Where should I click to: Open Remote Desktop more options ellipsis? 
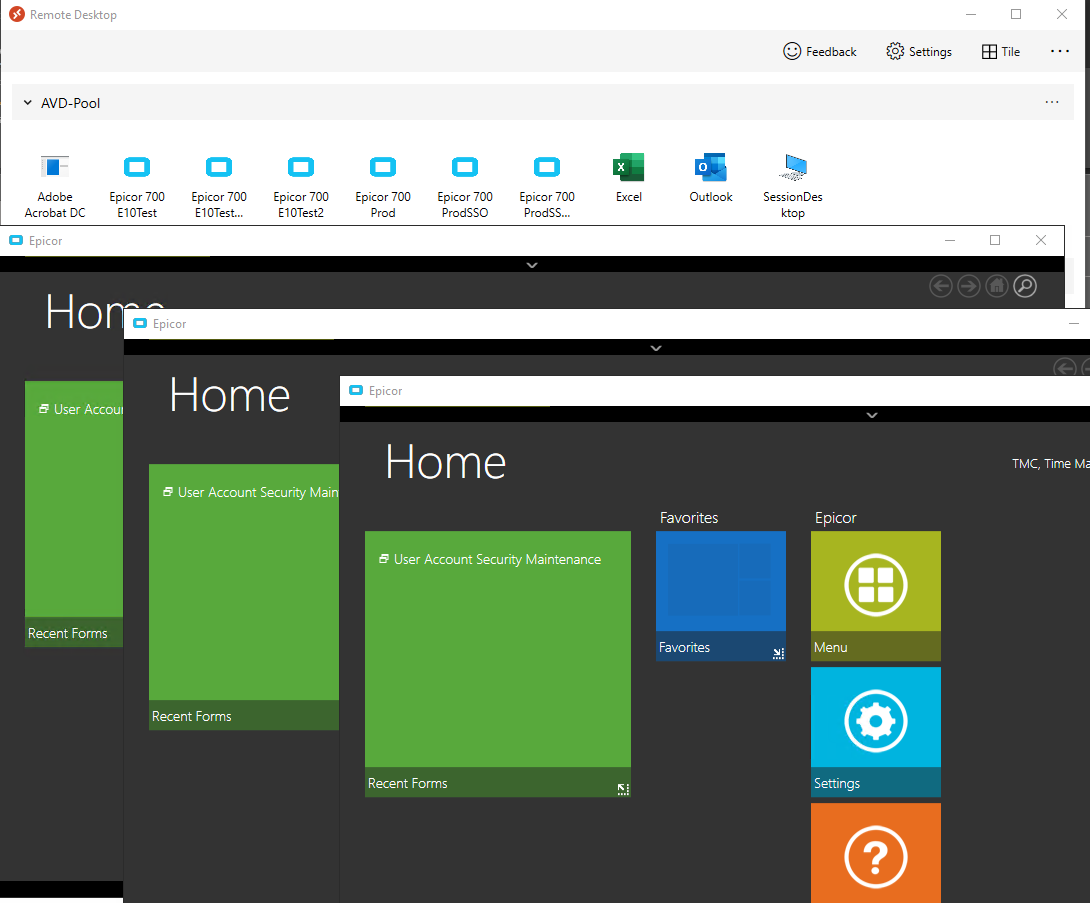pos(1059,51)
